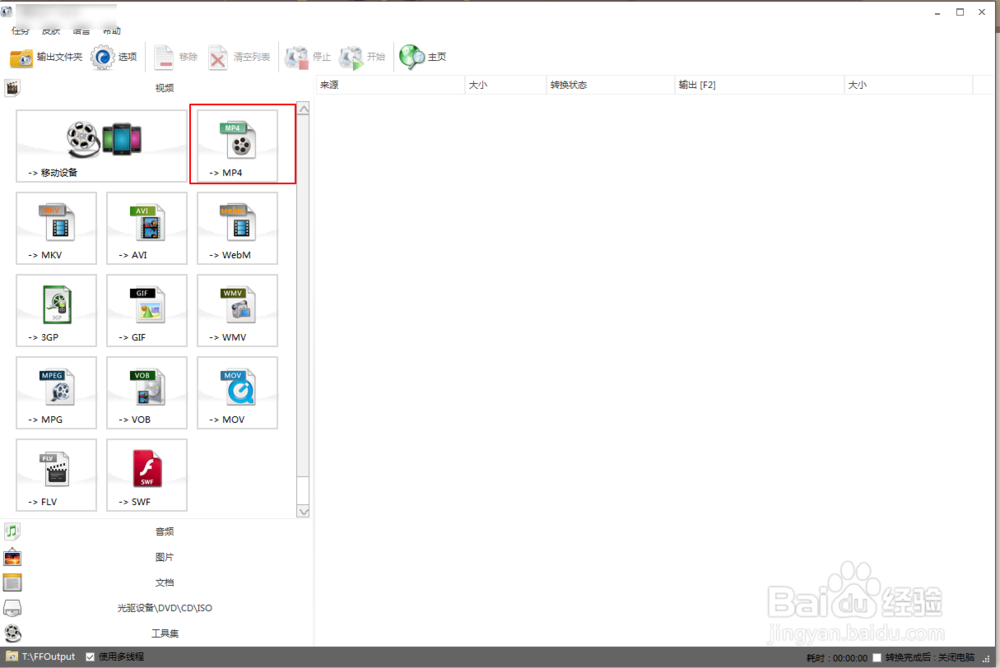Viewport: 1000px width, 668px height.
Task: Select the MP4 conversion tile
Action: (237, 146)
